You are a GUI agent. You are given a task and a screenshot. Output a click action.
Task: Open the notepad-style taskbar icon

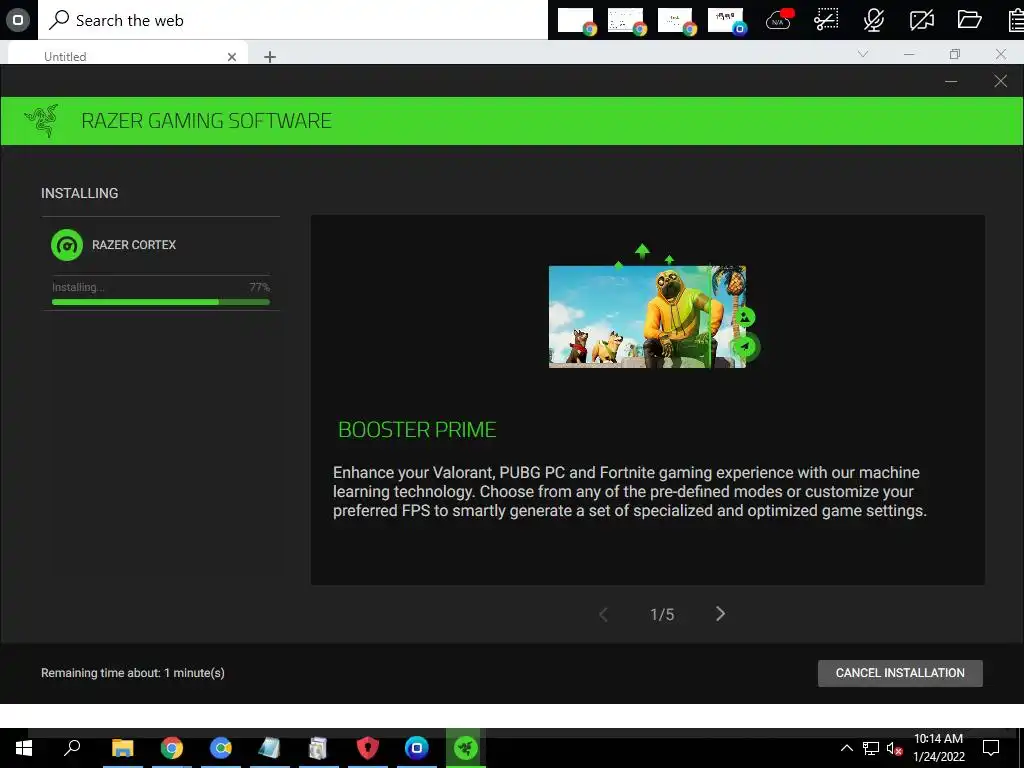tap(269, 748)
